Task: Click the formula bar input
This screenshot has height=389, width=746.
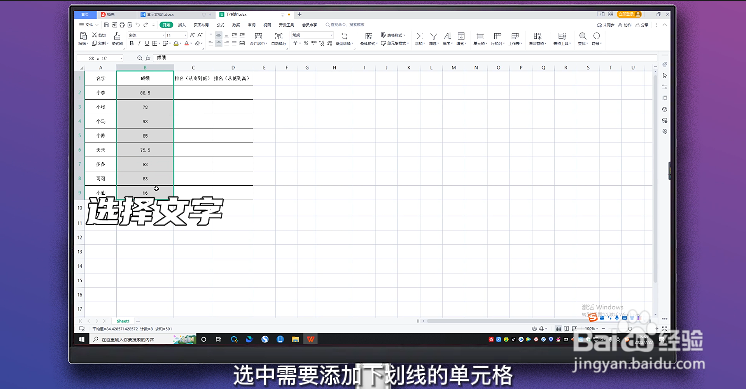Action: click(404, 58)
